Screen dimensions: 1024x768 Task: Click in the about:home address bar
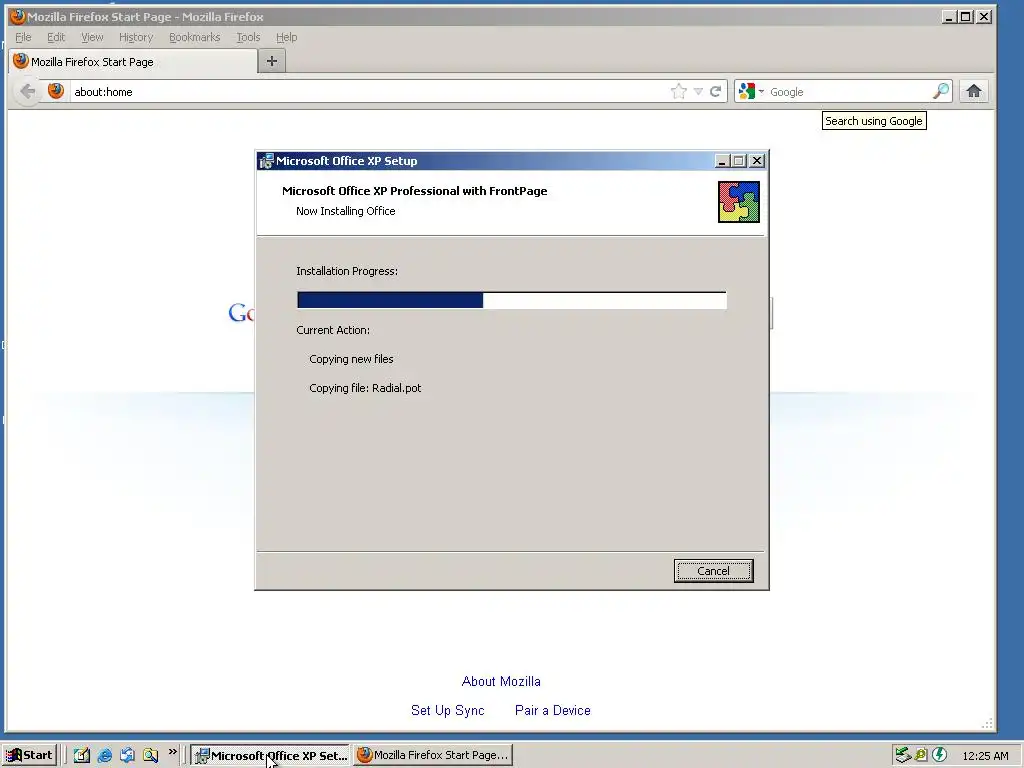pos(369,91)
